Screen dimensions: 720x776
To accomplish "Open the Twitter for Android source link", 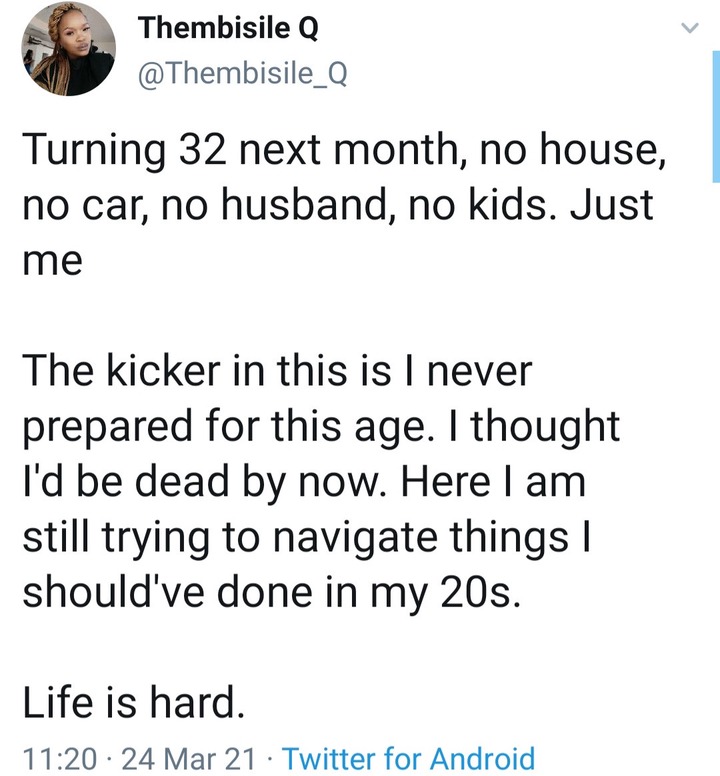I will coord(408,758).
